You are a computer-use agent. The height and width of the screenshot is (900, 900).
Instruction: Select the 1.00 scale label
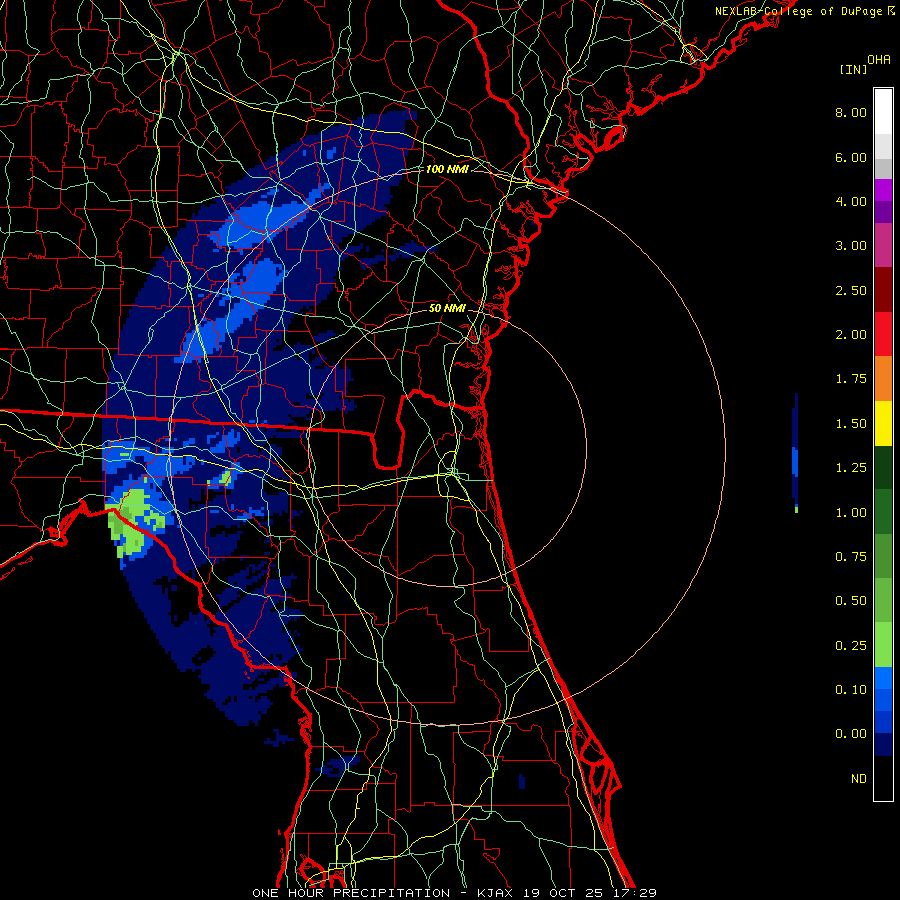(851, 513)
